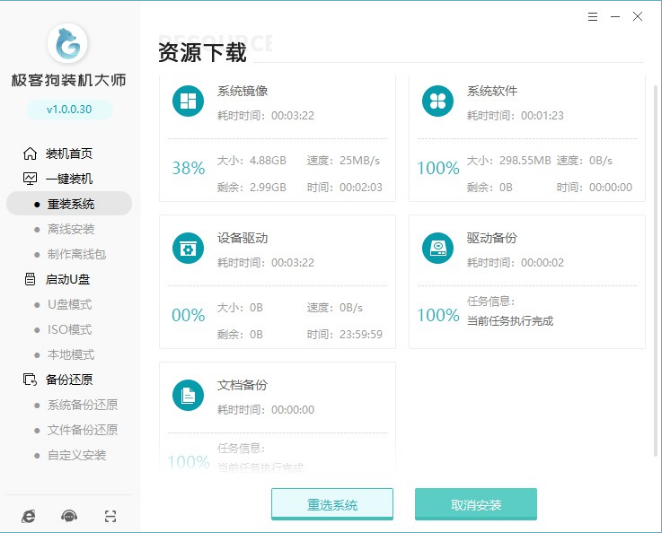Collapse the 一键重装 sidebar section
This screenshot has width=662, height=535.
(x=68, y=178)
